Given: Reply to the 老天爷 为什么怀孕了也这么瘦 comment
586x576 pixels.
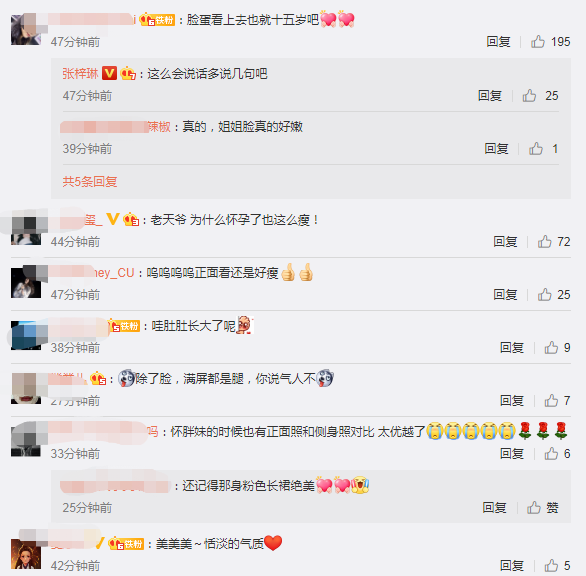Looking at the screenshot, I should [505, 242].
